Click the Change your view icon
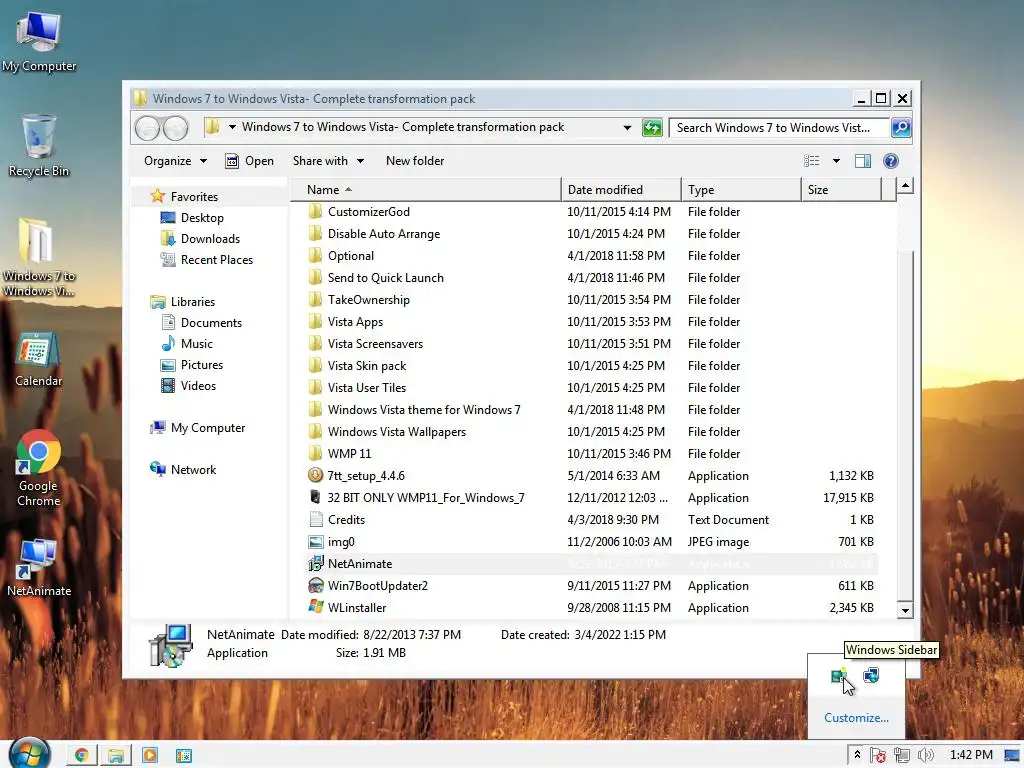The image size is (1024, 768). point(811,161)
